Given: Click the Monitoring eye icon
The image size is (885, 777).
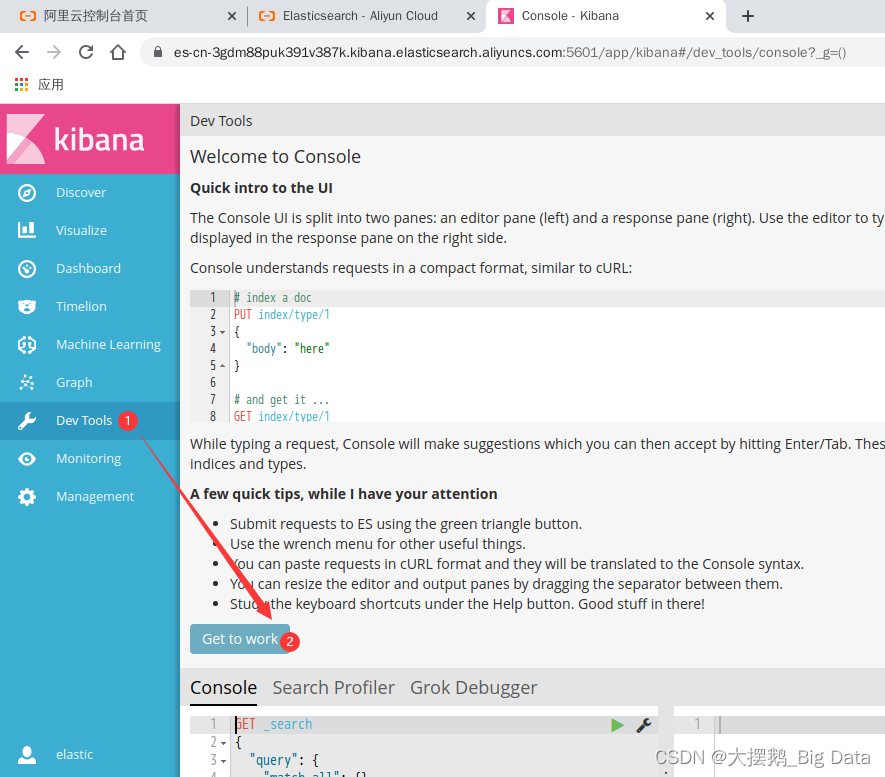Looking at the screenshot, I should (x=27, y=459).
